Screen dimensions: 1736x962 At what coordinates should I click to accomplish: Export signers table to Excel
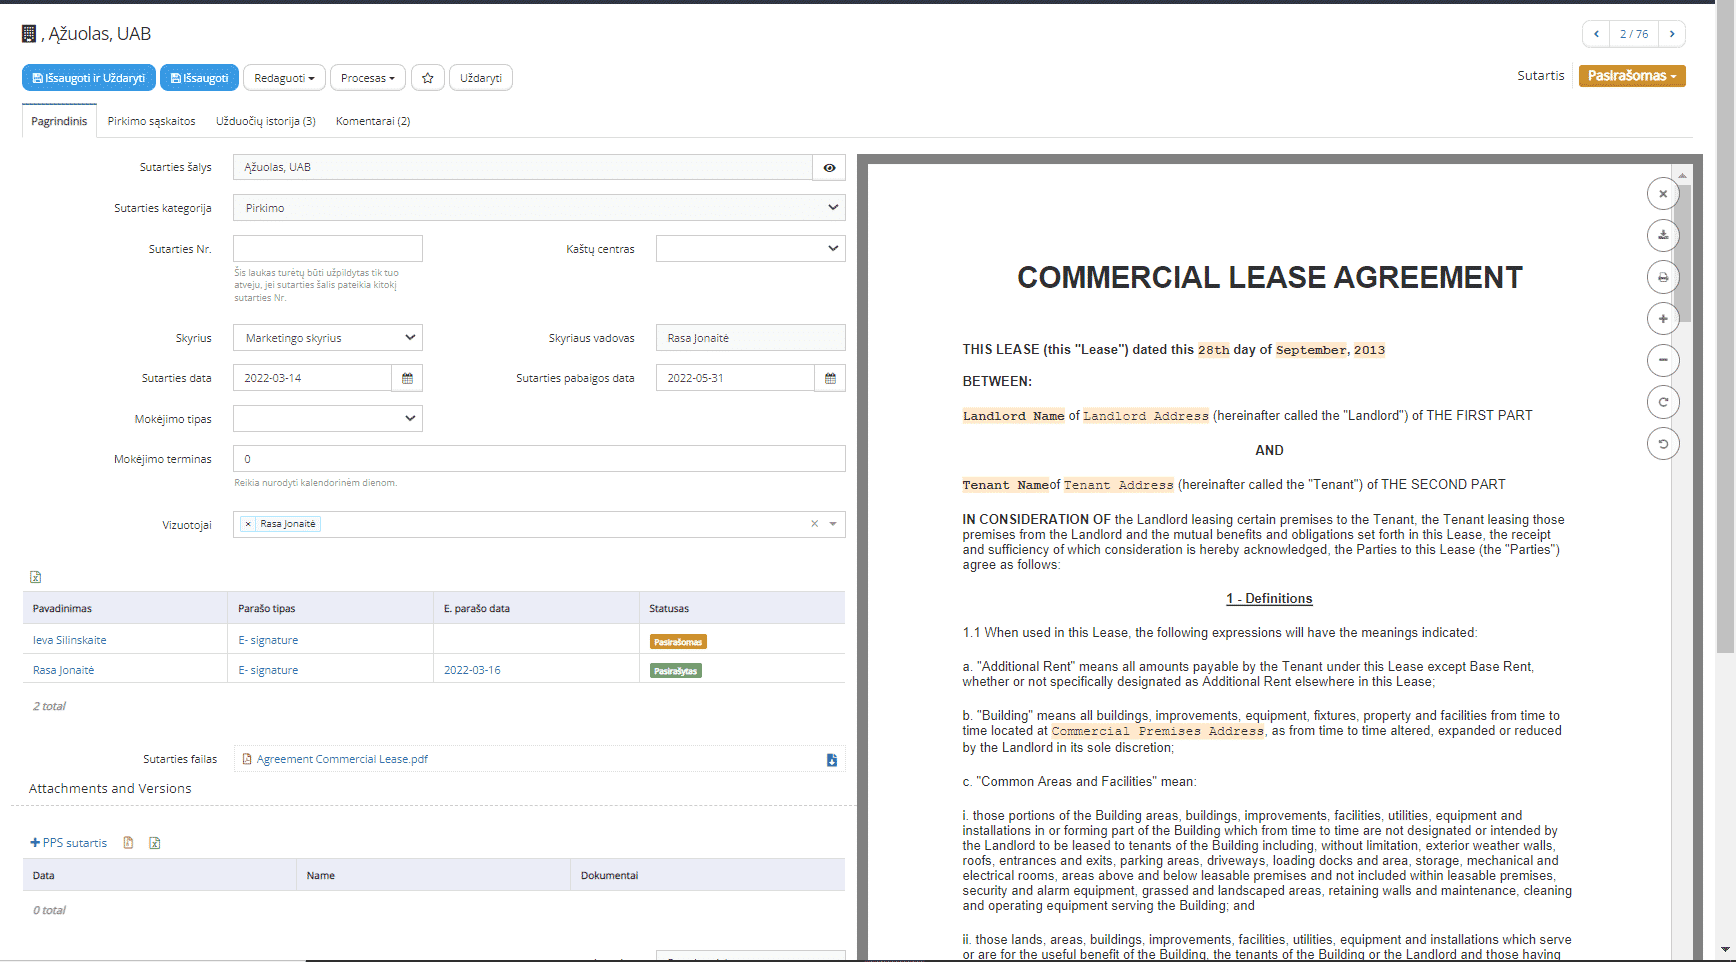coord(36,577)
